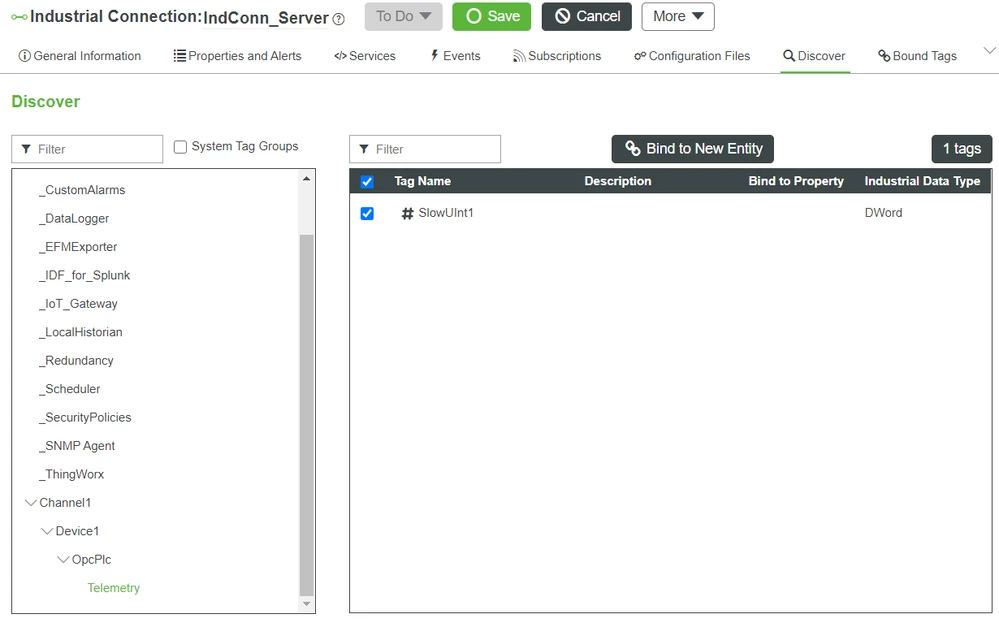Viewport: 999px width, 623px height.
Task: Select the Discover tab
Action: coord(814,56)
